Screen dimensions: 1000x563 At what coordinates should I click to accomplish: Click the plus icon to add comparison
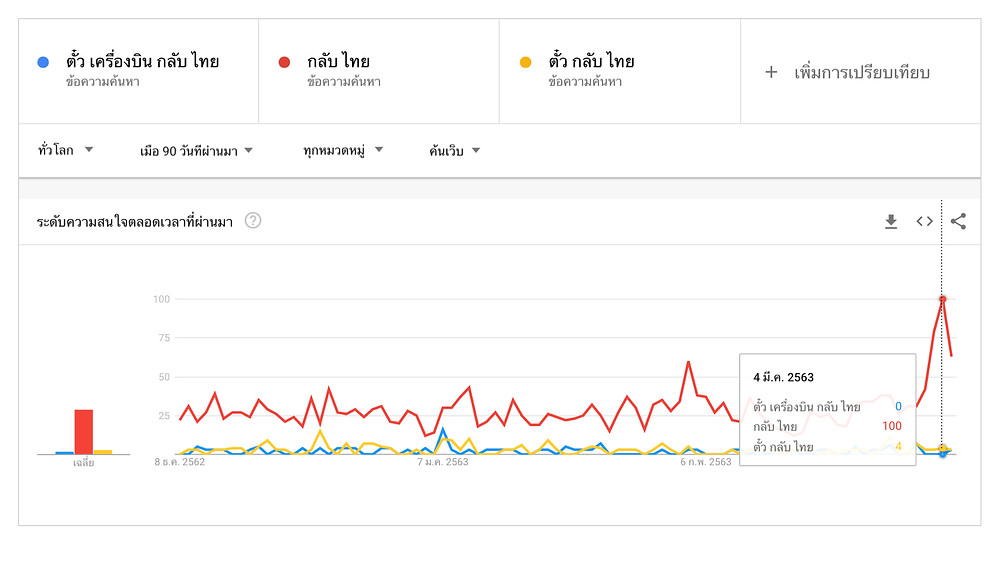pos(771,72)
